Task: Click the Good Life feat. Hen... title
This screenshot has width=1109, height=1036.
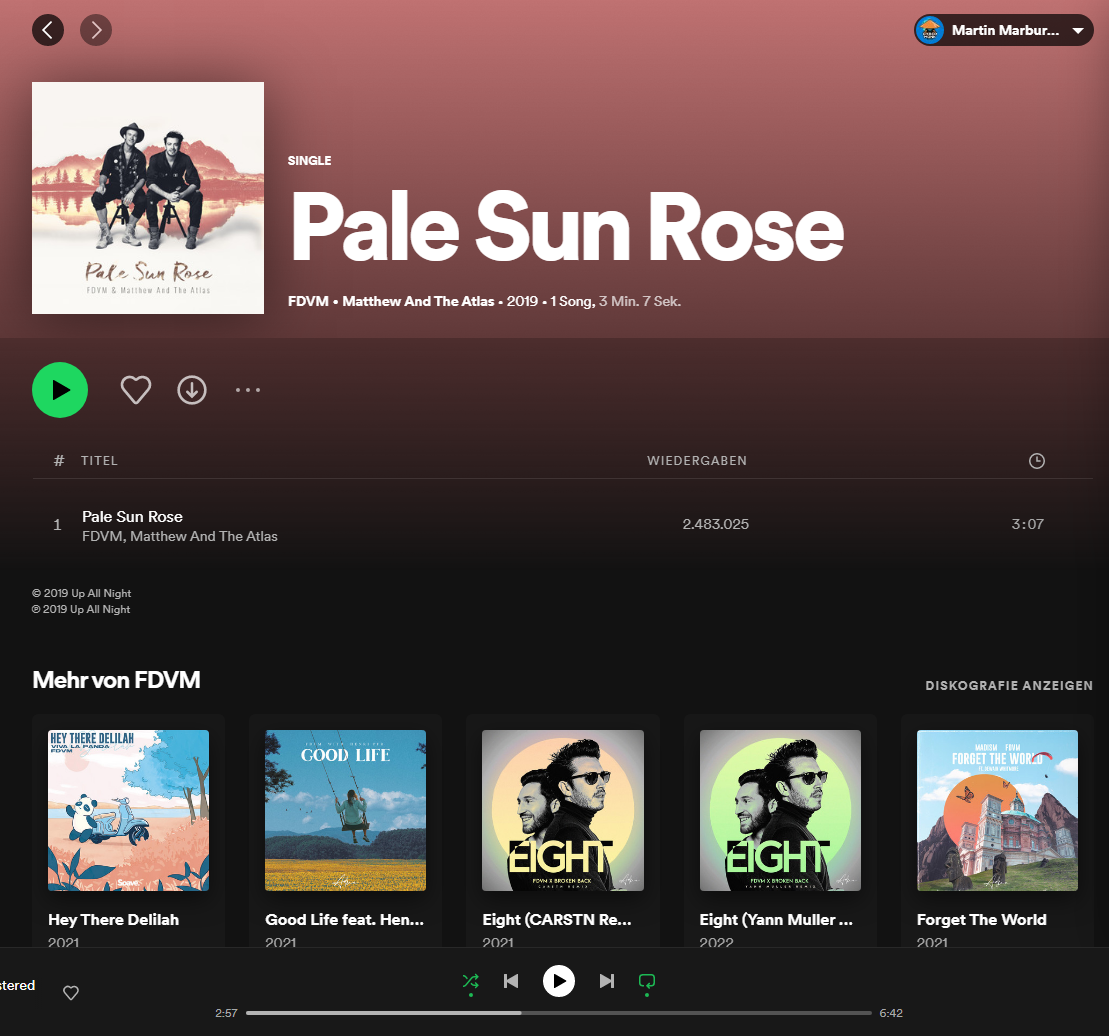Action: [344, 920]
